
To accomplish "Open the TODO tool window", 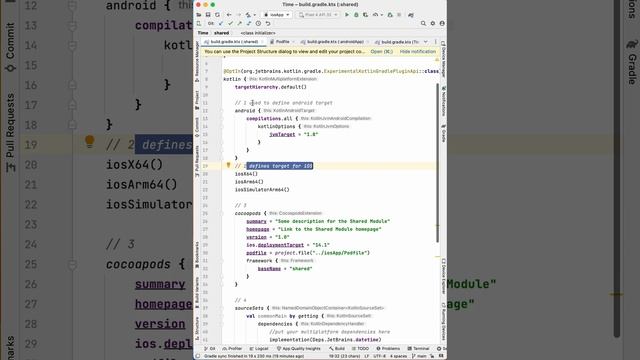I will 360,349.
